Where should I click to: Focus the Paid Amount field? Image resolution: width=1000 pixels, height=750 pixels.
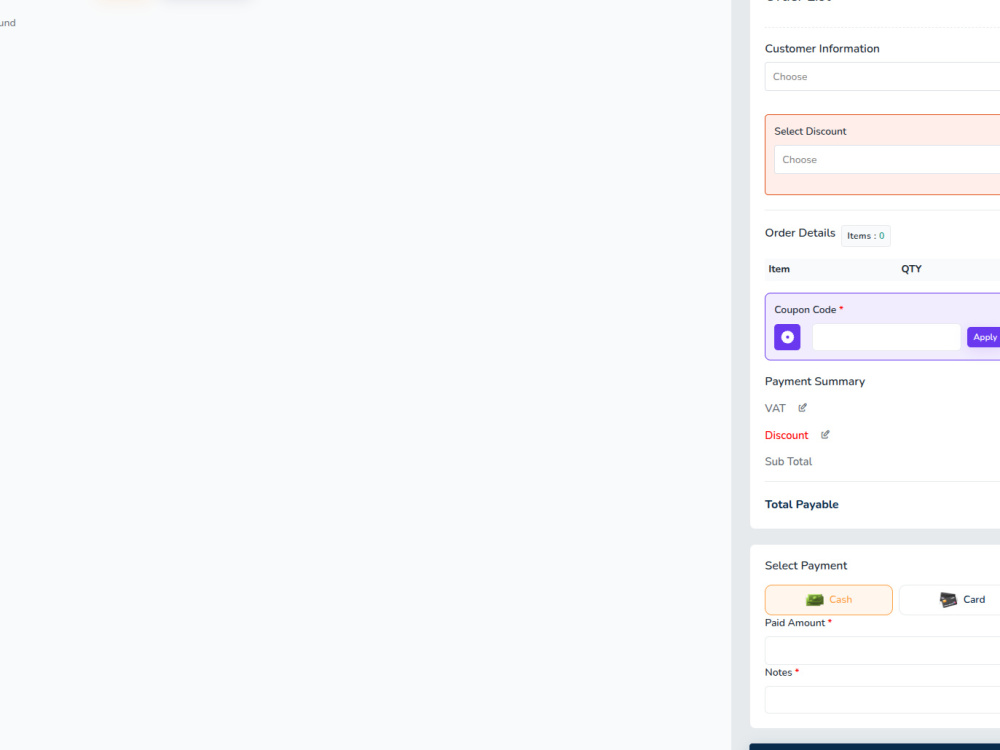click(x=883, y=651)
